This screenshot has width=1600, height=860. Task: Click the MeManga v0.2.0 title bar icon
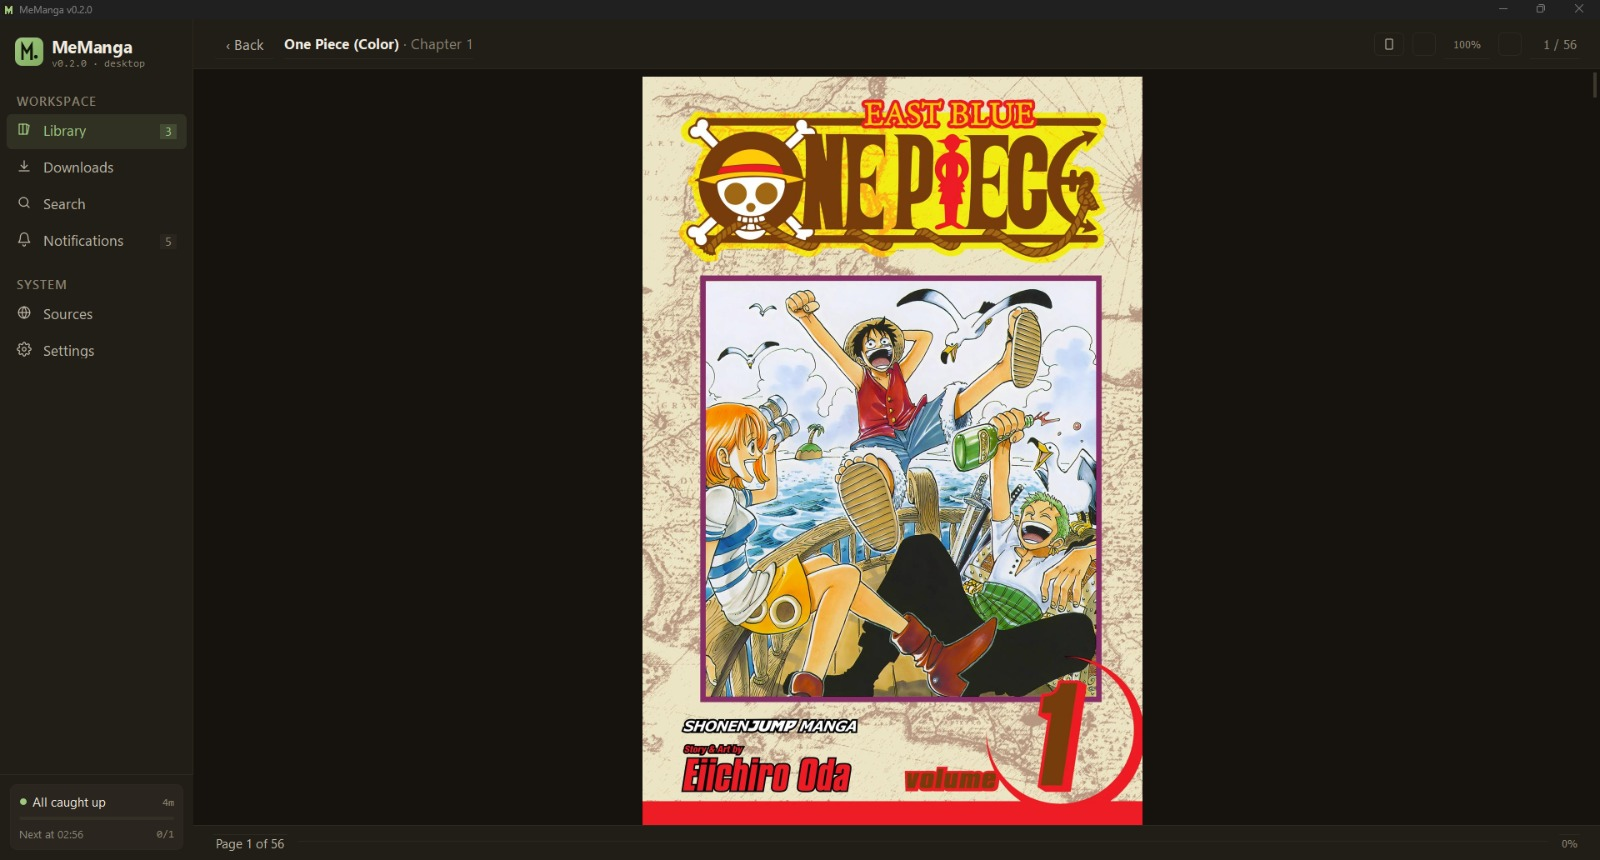[x=9, y=9]
